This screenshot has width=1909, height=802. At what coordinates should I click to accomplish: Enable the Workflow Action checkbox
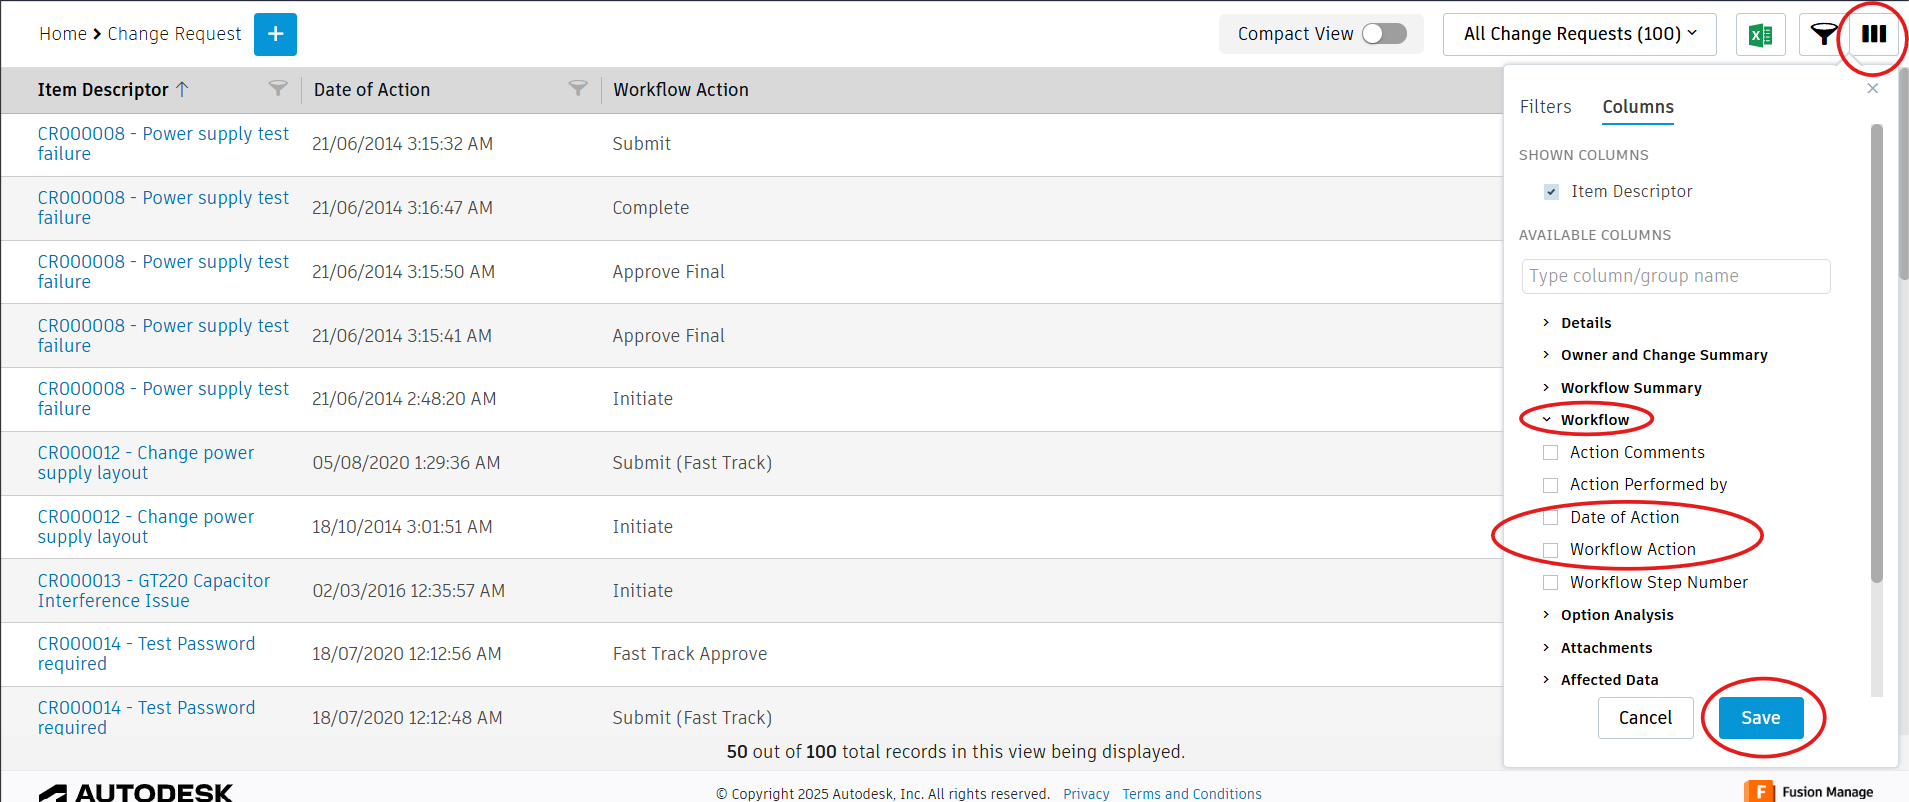click(x=1551, y=549)
